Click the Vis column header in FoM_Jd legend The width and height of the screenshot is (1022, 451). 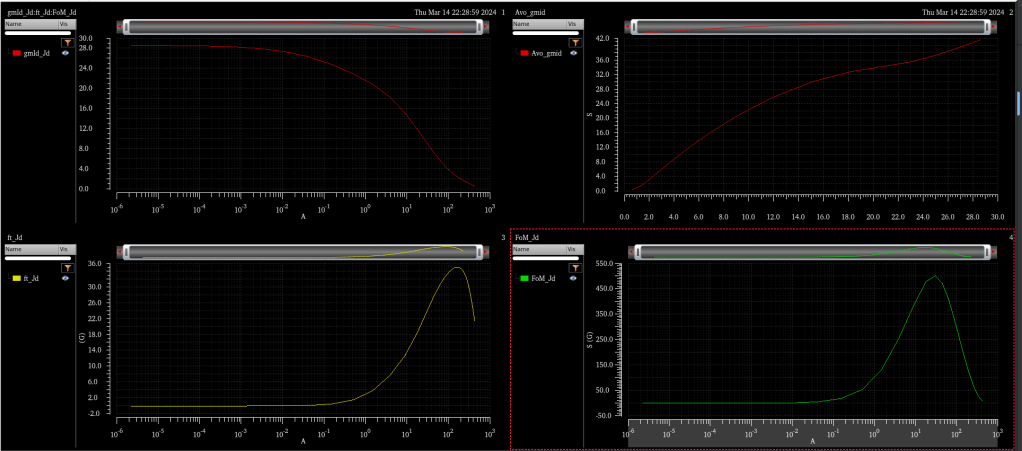click(571, 248)
